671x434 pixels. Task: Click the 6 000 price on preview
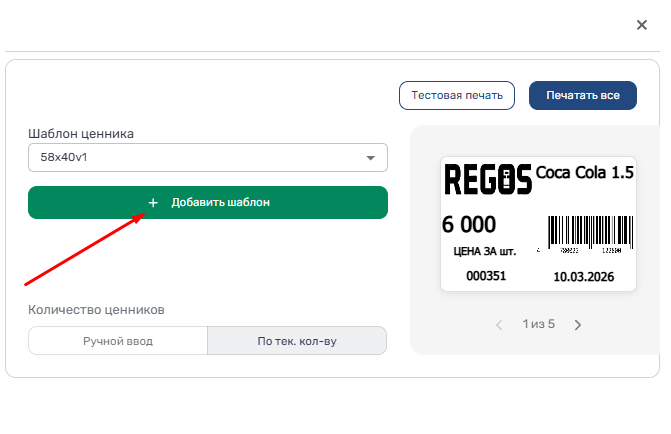coord(469,226)
